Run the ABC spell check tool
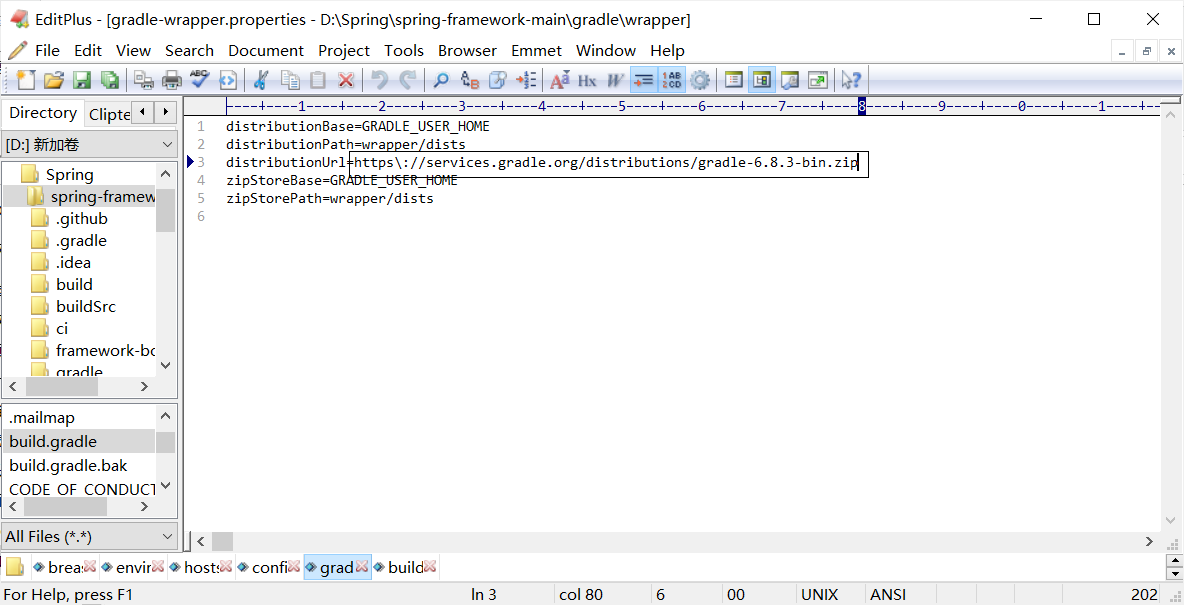This screenshot has height=605, width=1184. tap(199, 79)
